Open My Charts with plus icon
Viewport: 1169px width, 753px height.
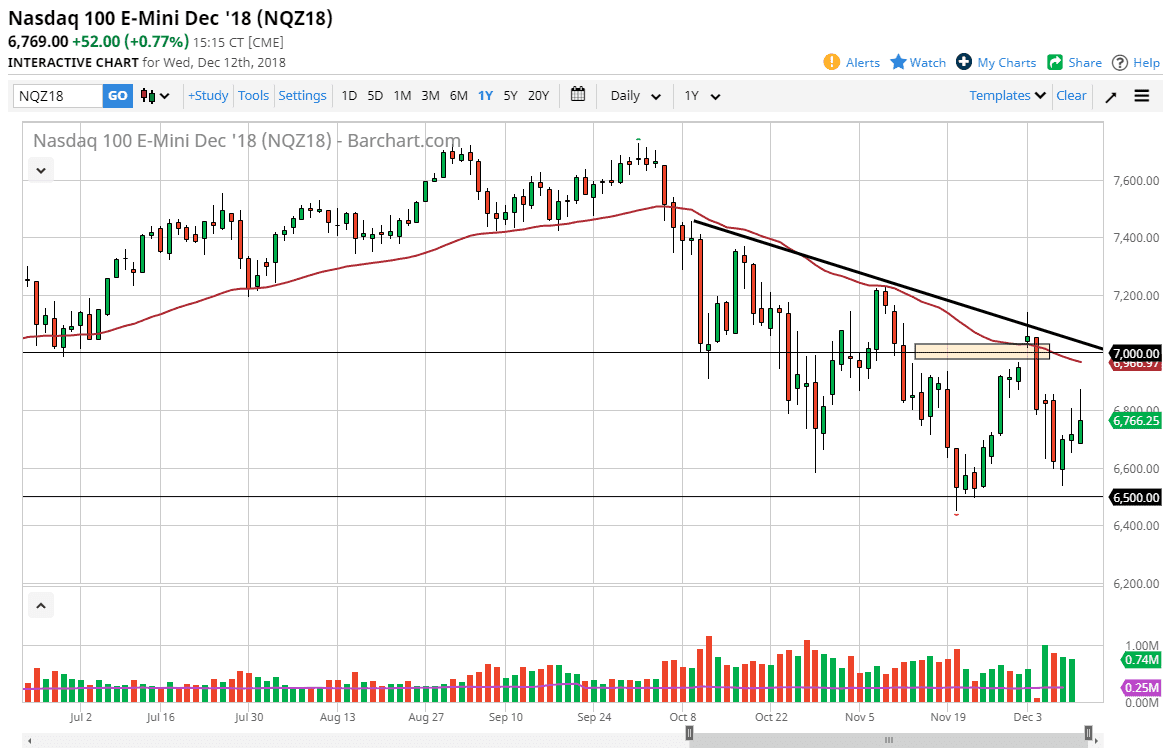[963, 62]
